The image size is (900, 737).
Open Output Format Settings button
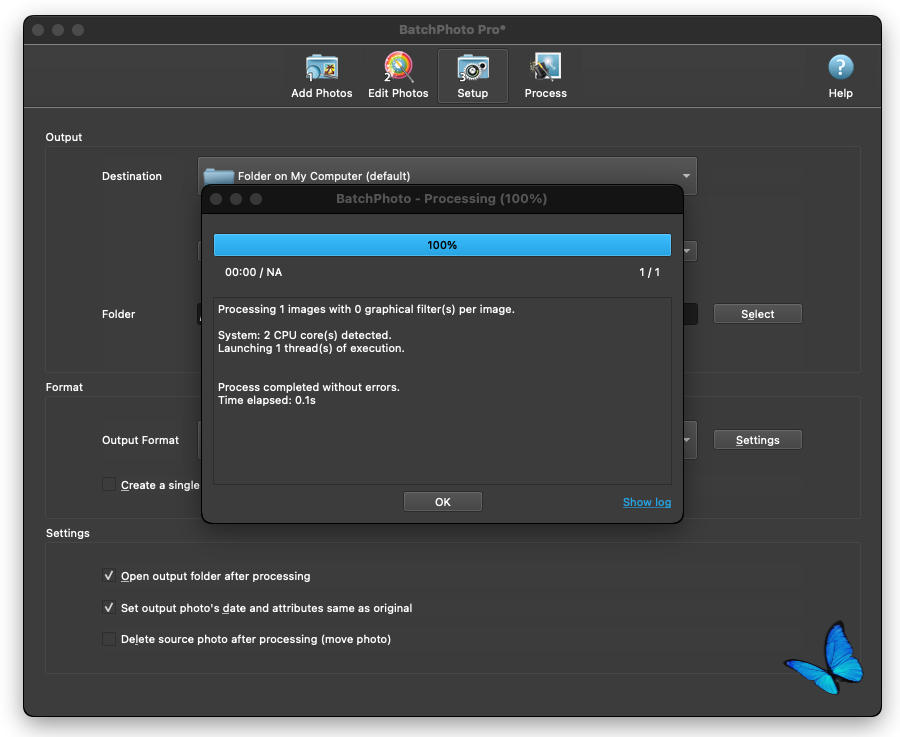point(758,440)
